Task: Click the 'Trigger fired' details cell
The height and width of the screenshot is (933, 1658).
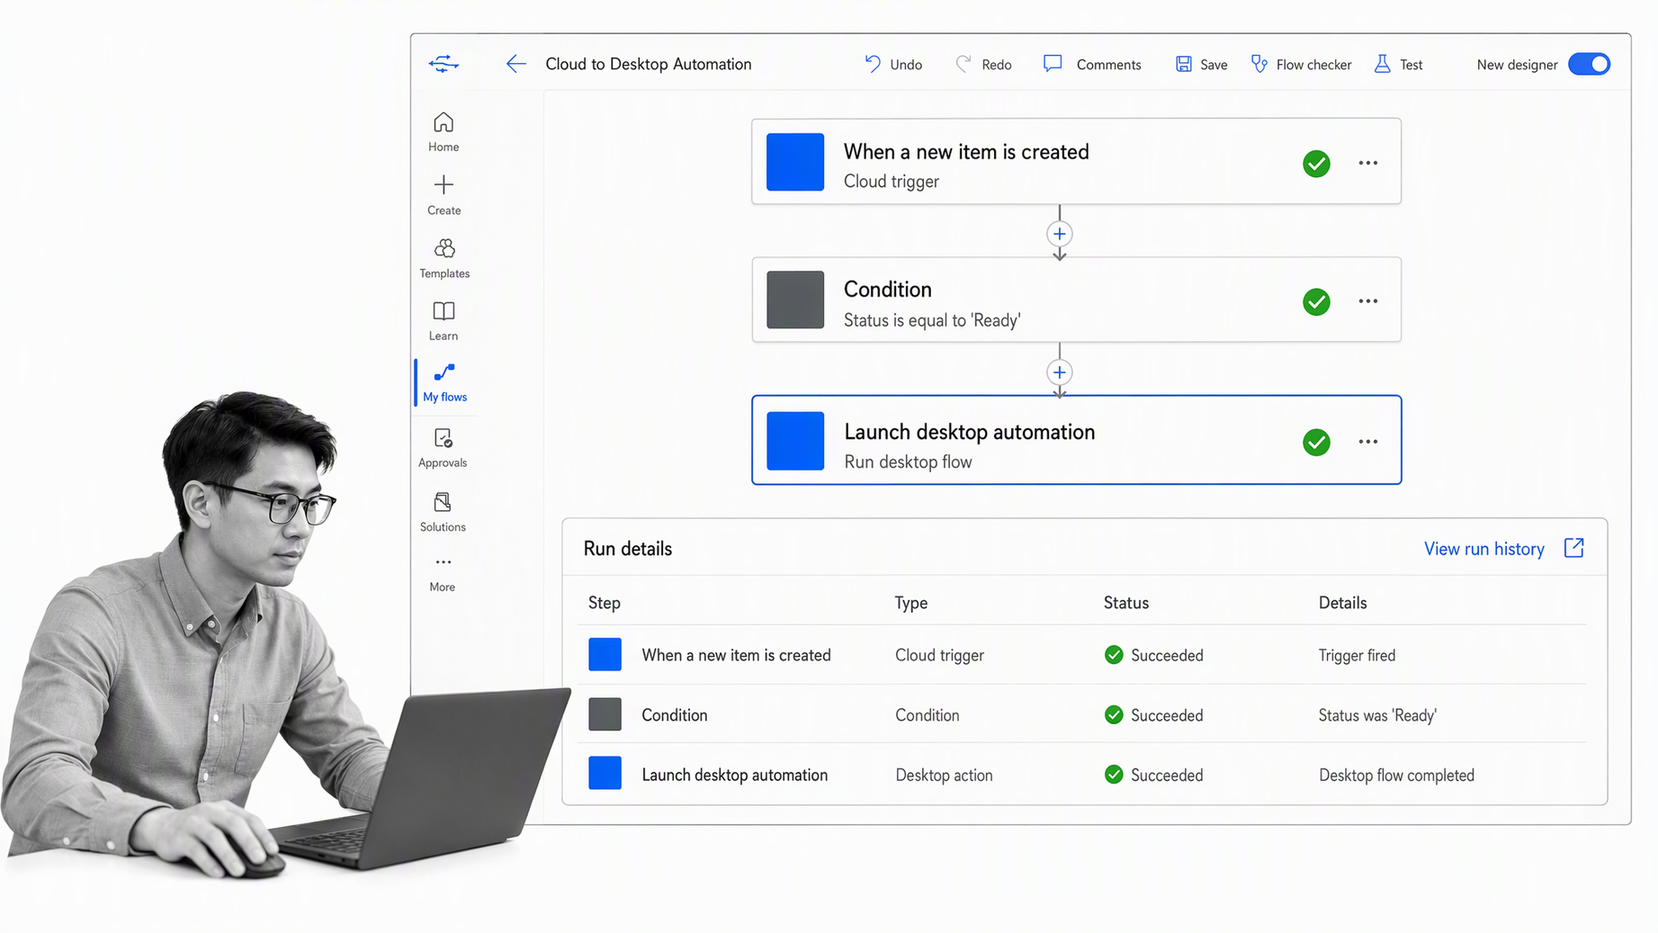Action: coord(1357,655)
